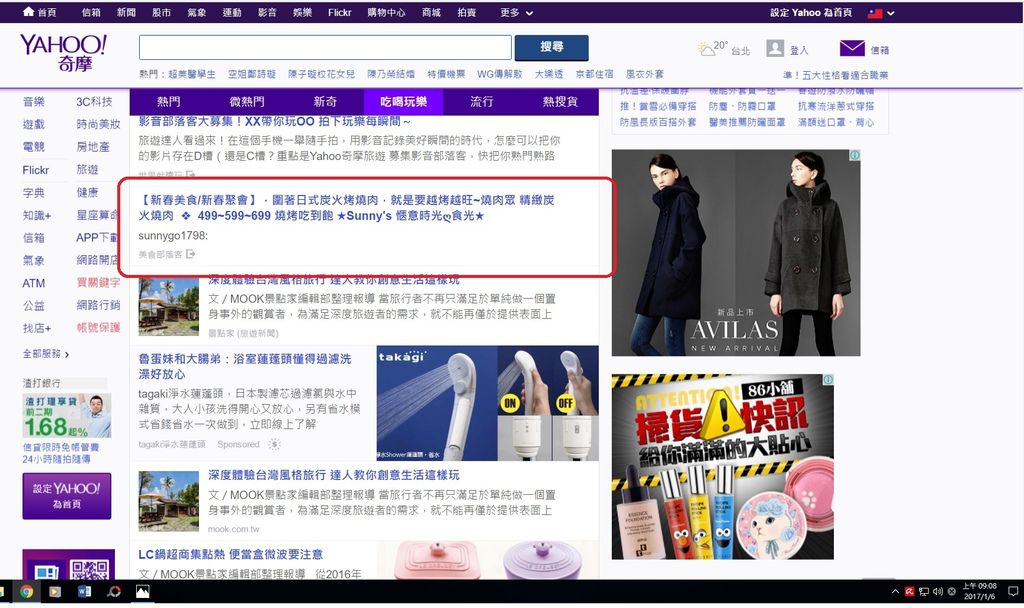Open the 新春美食/新春聚會 article headline
The image size is (1024, 608).
pyautogui.click(x=346, y=208)
